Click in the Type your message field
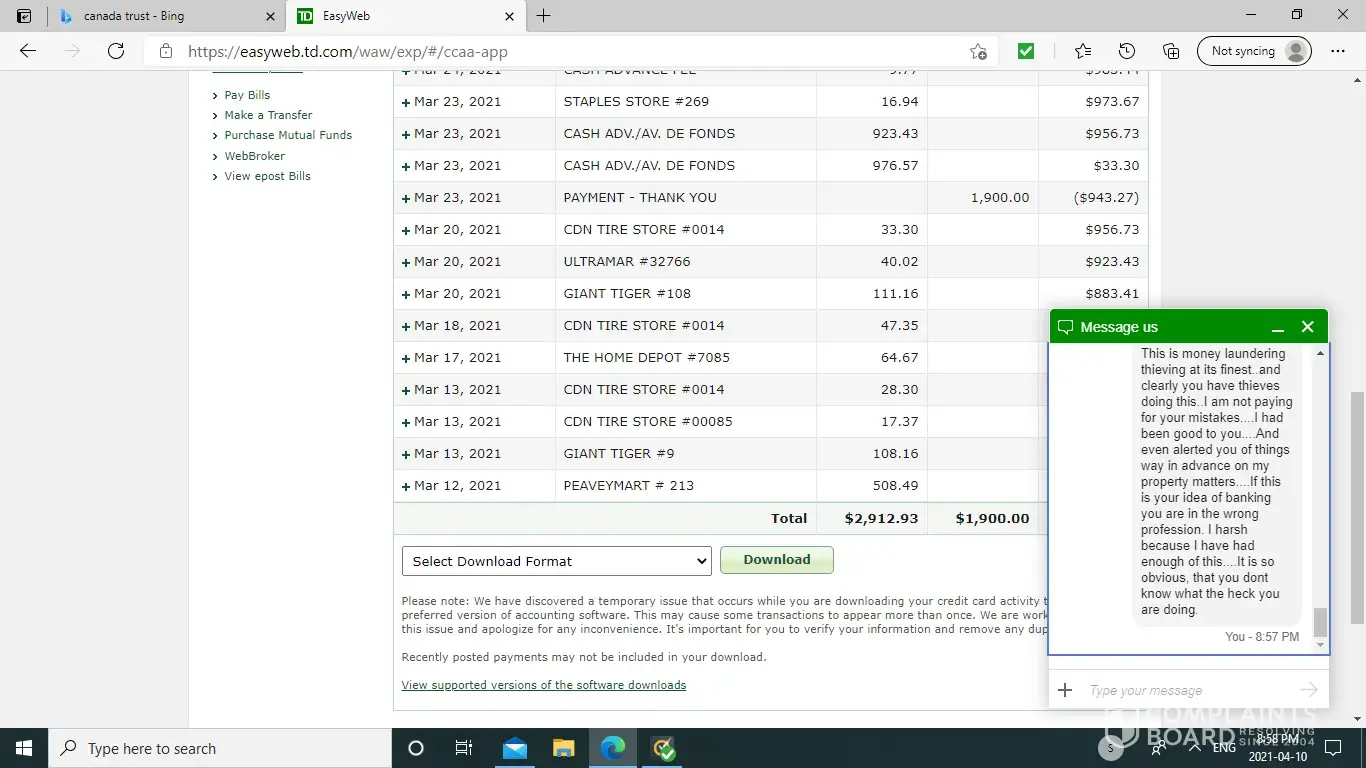Viewport: 1366px width, 768px height. tap(1190, 690)
